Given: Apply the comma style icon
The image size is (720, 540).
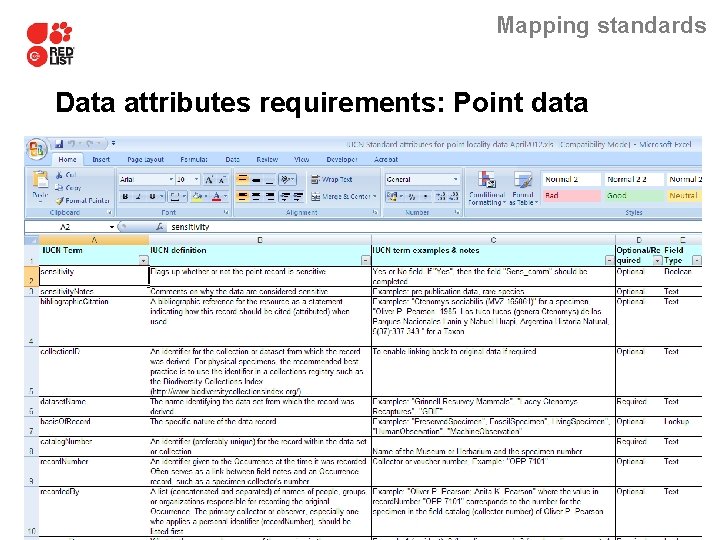Looking at the screenshot, I should (426, 197).
